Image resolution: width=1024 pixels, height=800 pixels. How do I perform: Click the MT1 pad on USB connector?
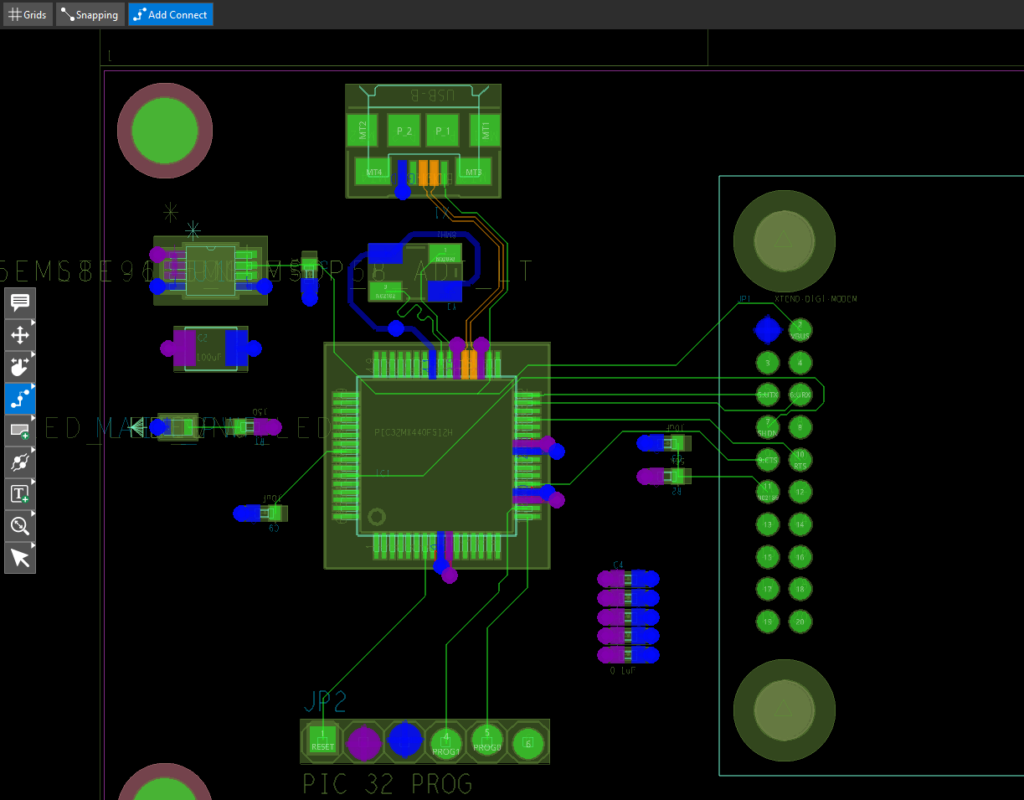(x=485, y=131)
